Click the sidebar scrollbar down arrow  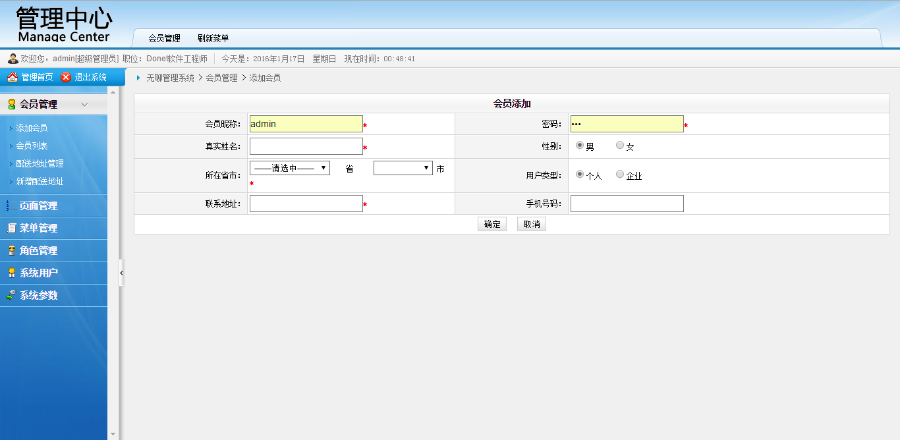(112, 434)
